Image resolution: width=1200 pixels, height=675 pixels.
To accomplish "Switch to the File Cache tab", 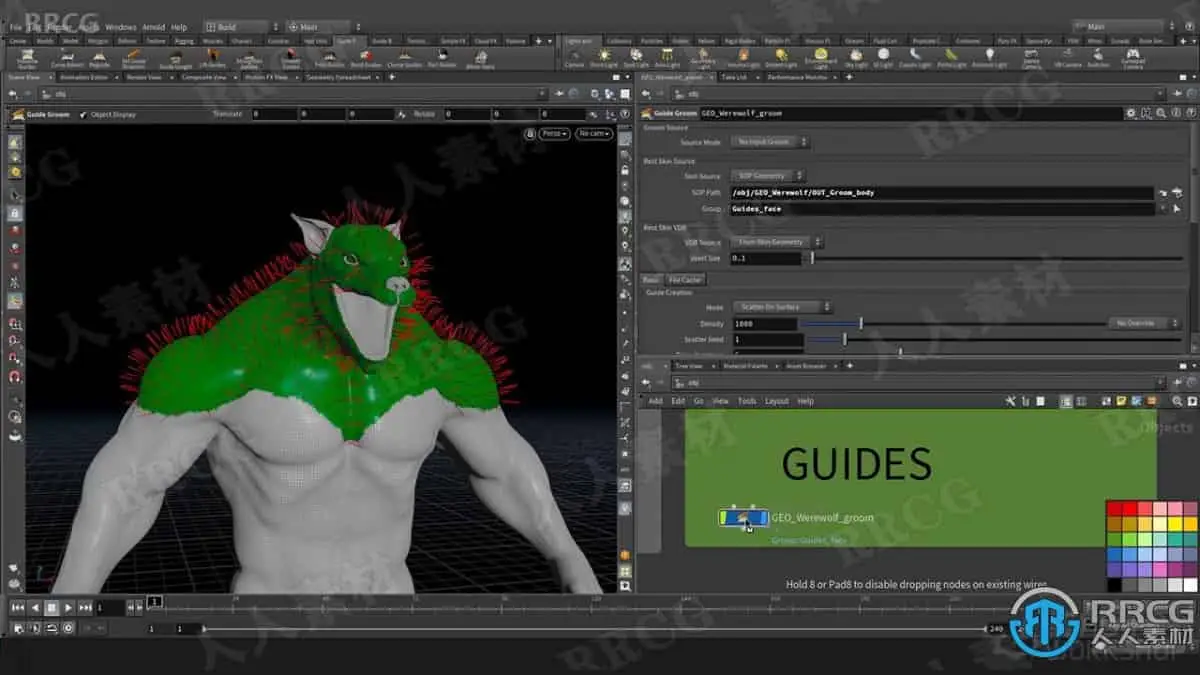I will pos(686,280).
